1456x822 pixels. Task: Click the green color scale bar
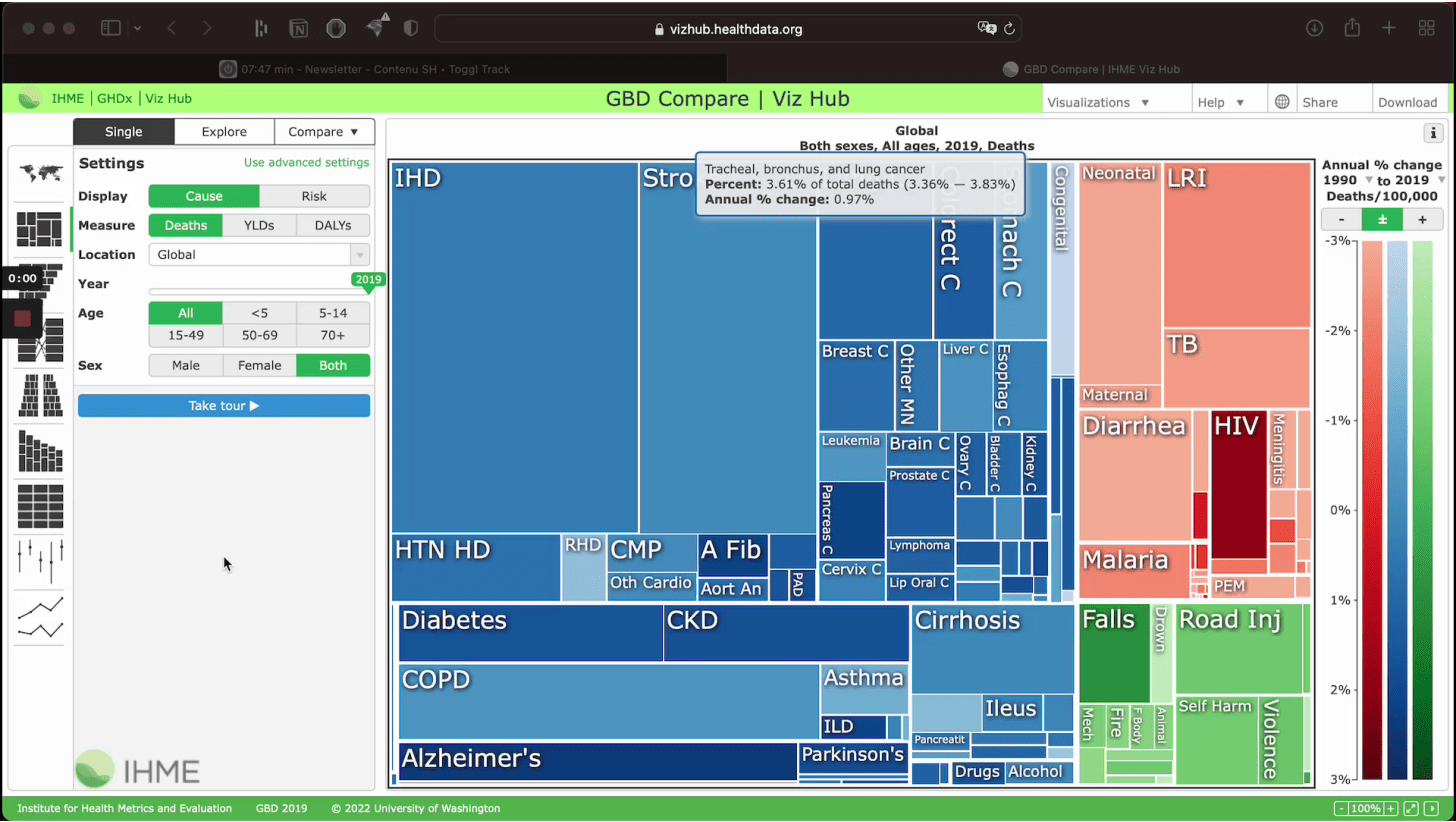point(1423,509)
